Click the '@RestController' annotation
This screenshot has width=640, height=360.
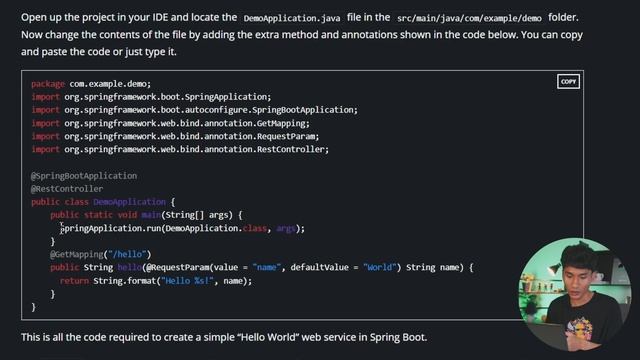pyautogui.click(x=67, y=189)
